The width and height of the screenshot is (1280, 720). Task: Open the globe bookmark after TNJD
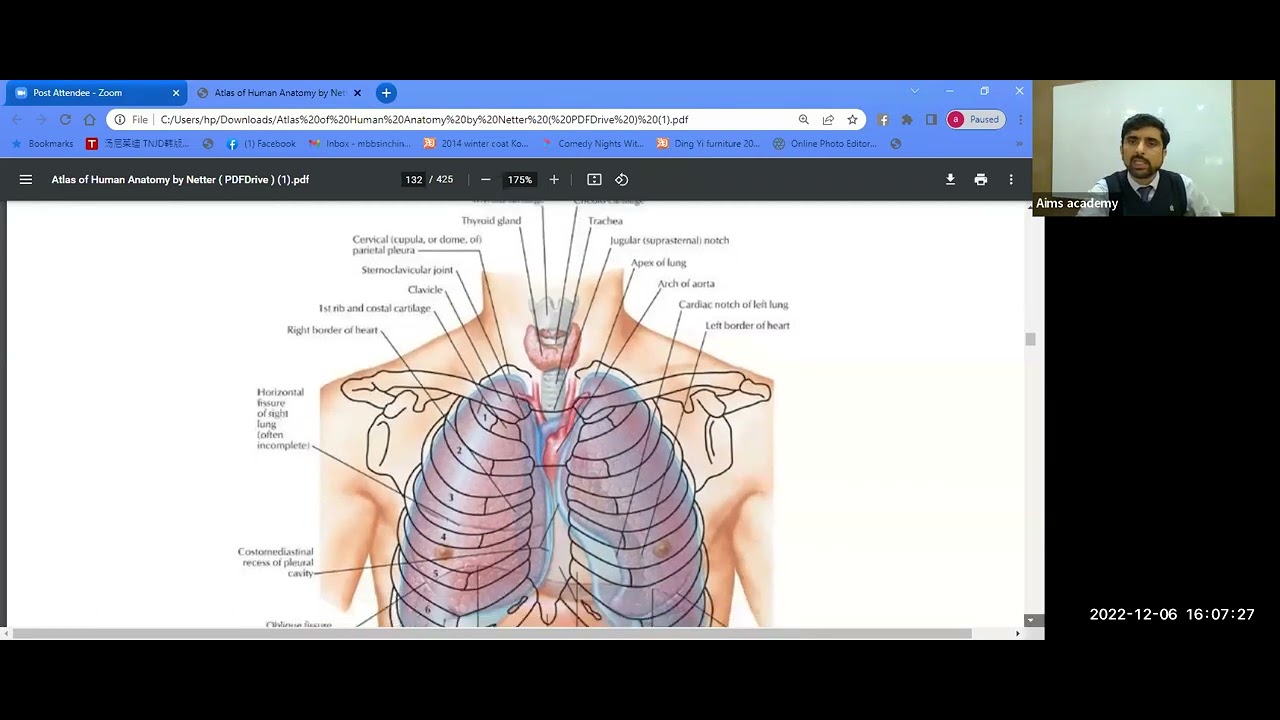tap(208, 144)
